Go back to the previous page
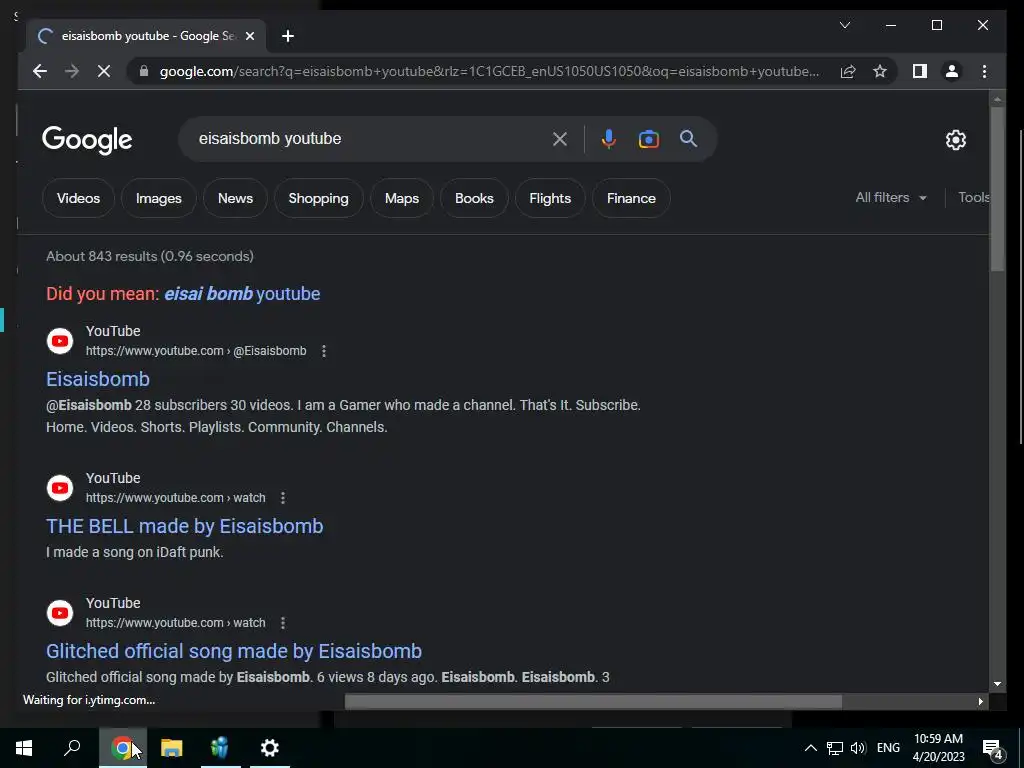The height and width of the screenshot is (768, 1024). (x=40, y=71)
